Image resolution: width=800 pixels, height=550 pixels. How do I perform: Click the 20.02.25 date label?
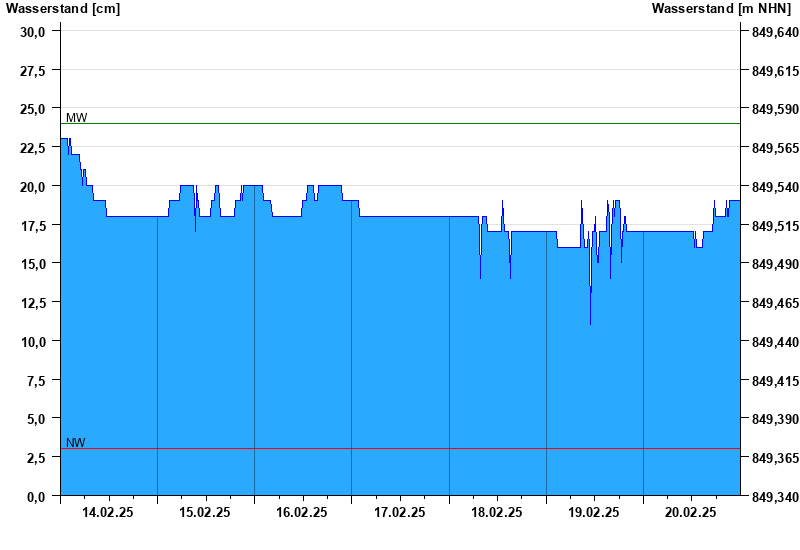pyautogui.click(x=690, y=512)
